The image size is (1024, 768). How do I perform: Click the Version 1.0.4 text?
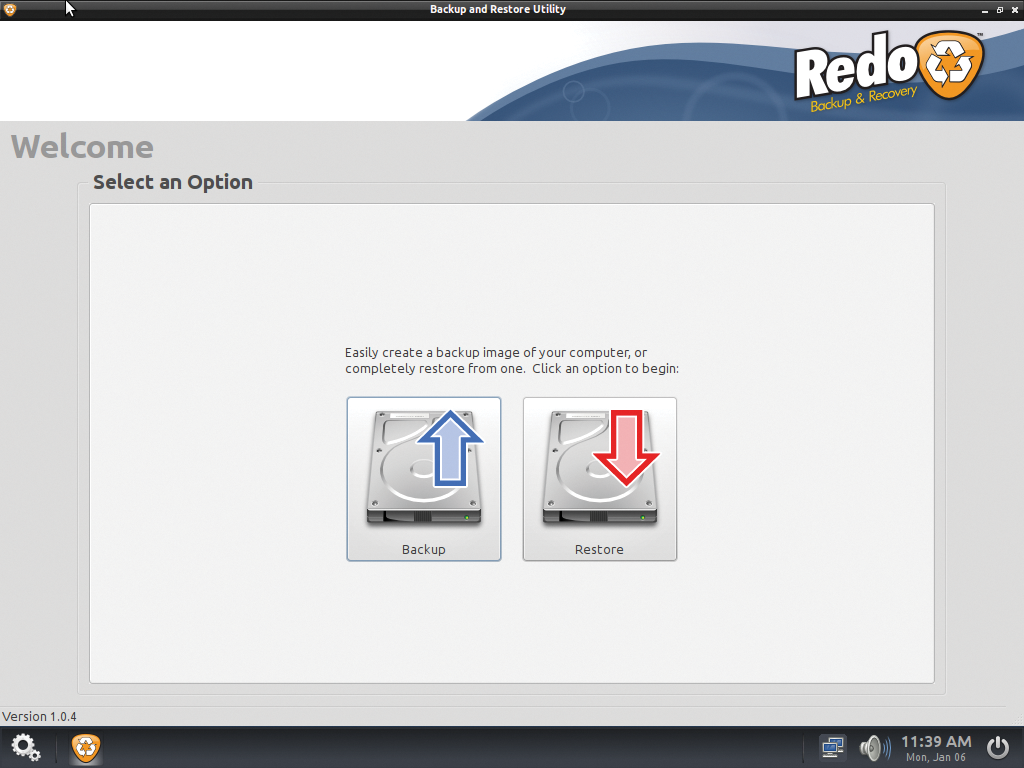[39, 716]
